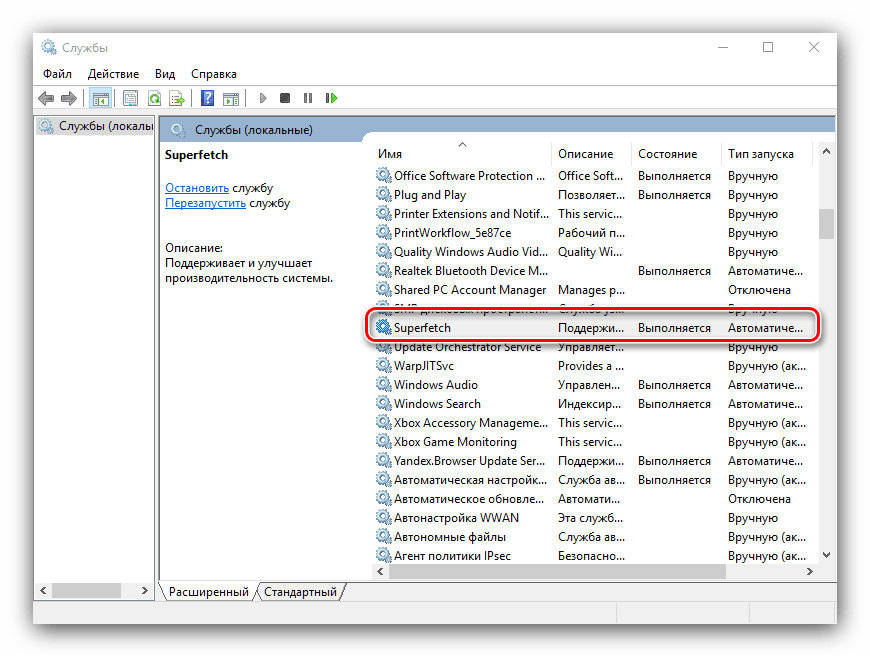Click the Остановить service link
Viewport: 870px width, 657px height.
pos(197,188)
